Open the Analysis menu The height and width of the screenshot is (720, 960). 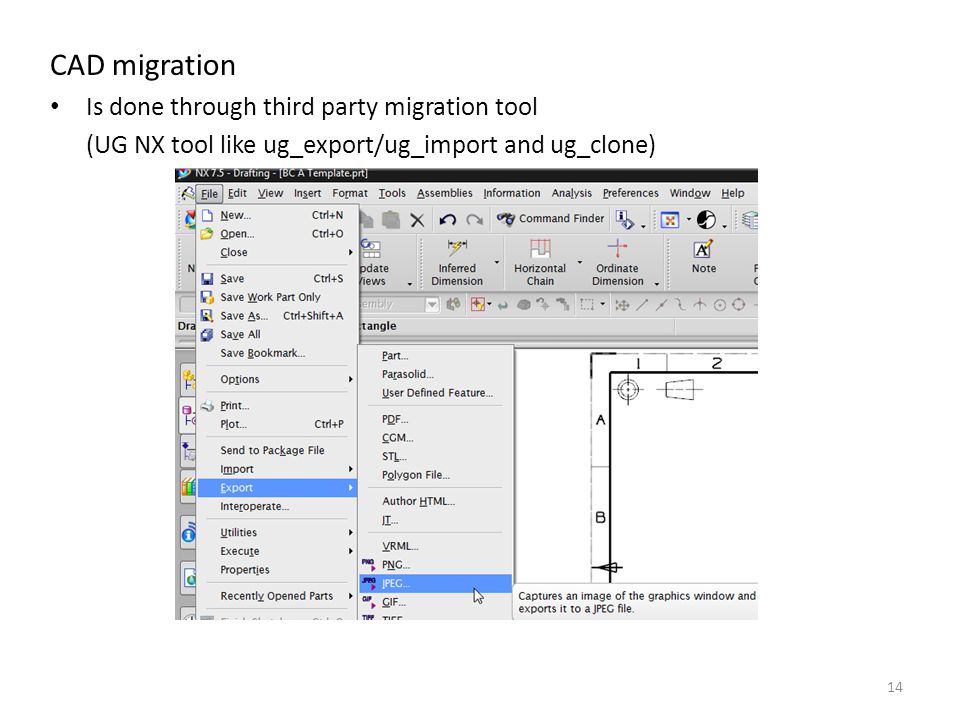point(572,193)
